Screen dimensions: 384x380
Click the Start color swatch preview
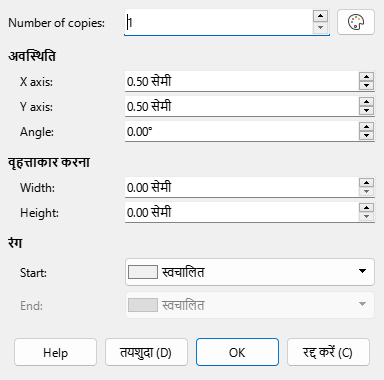point(143,272)
